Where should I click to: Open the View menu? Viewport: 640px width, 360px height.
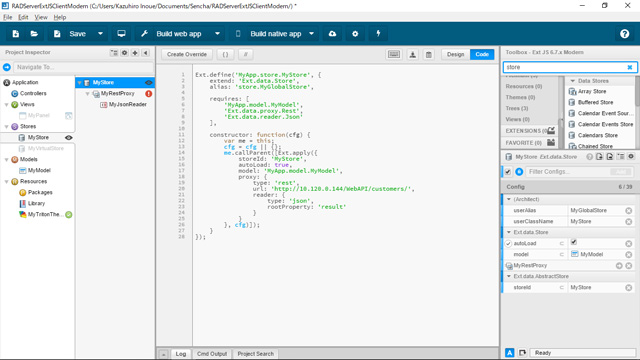coord(41,17)
